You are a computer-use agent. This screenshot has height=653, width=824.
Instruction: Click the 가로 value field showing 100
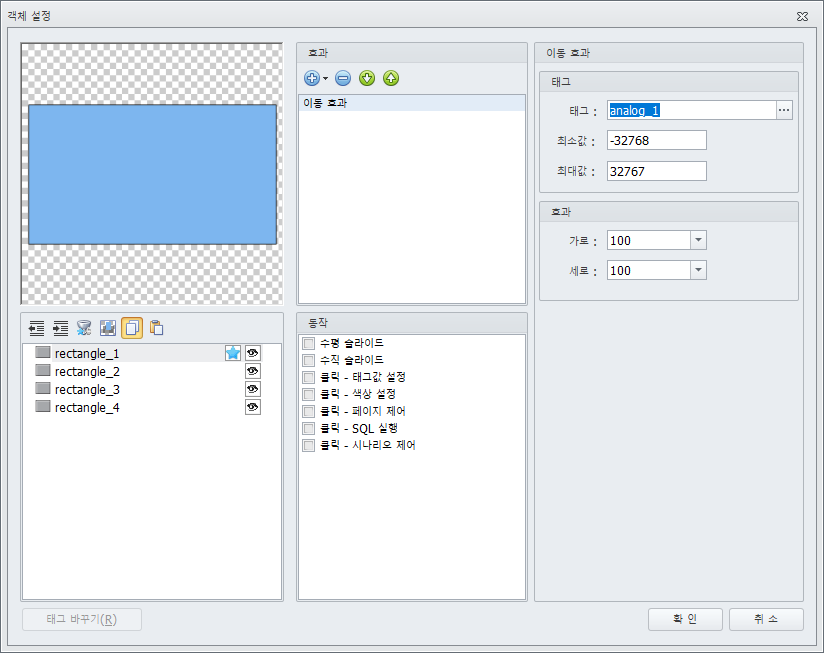pyautogui.click(x=648, y=240)
